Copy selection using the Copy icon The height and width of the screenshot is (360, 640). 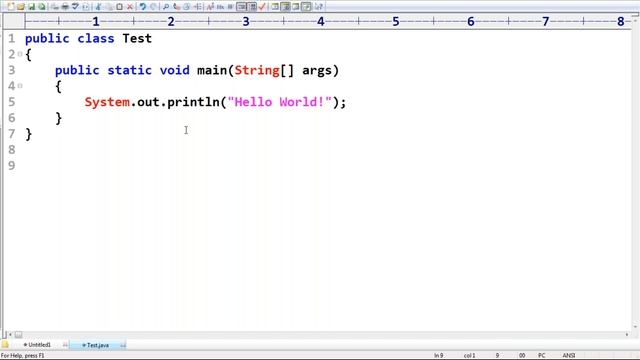pos(109,7)
